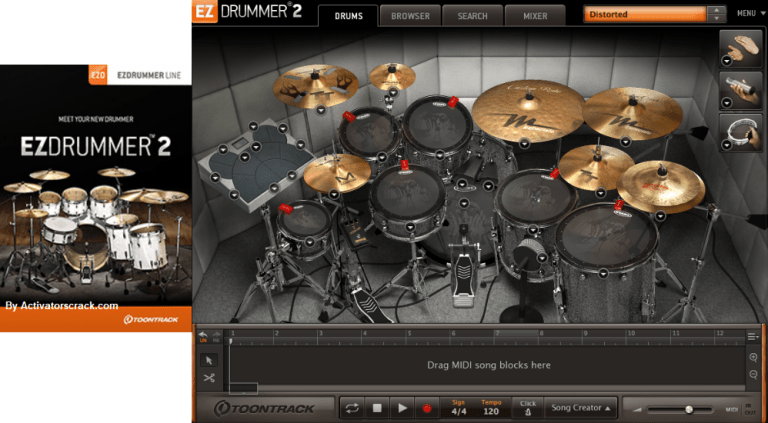The width and height of the screenshot is (768, 423).
Task: Open the hand clap options arrow
Action: tap(727, 61)
